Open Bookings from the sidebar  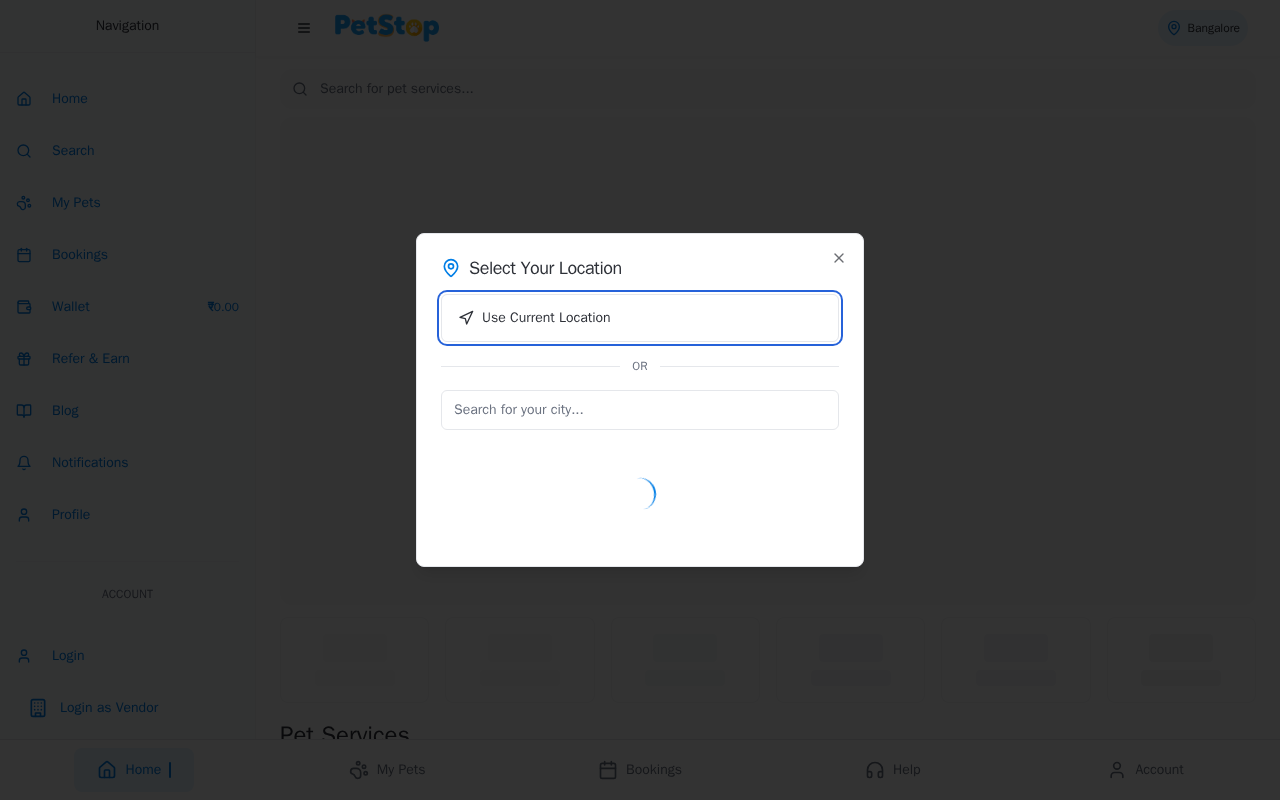click(79, 255)
